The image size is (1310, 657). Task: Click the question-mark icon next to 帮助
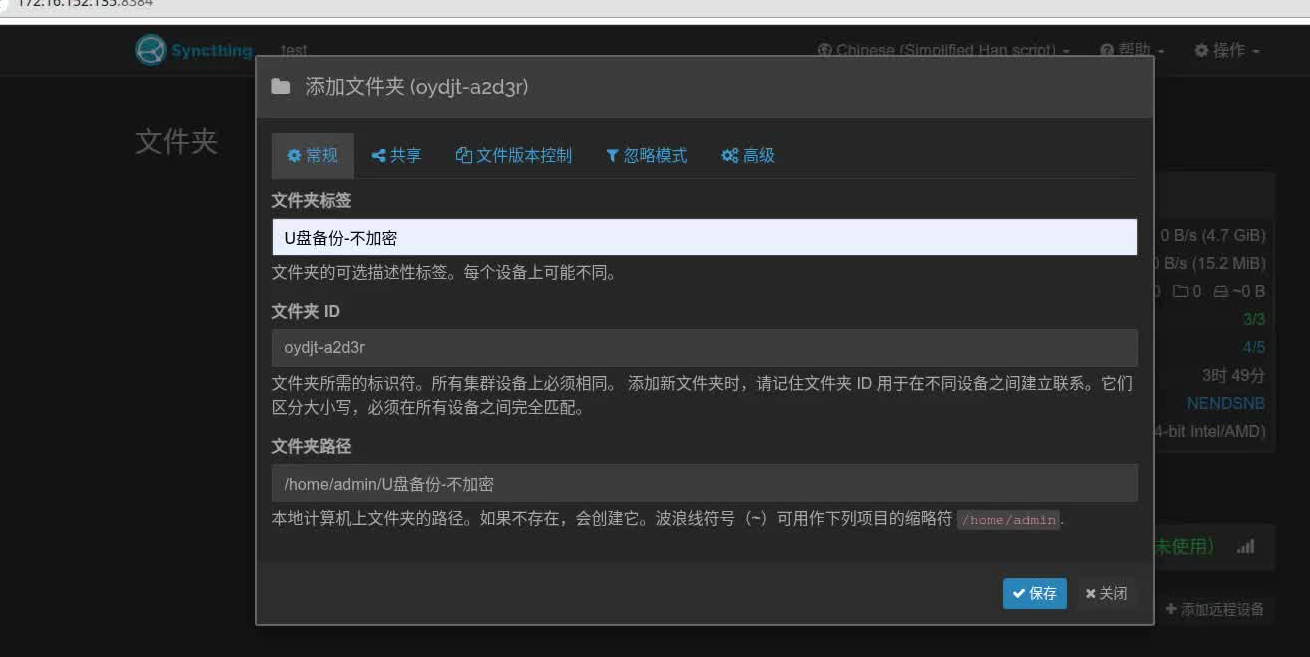click(1106, 50)
